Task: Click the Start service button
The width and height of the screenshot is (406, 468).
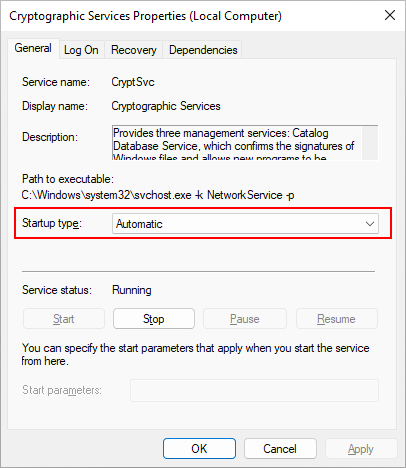Action: point(64,319)
